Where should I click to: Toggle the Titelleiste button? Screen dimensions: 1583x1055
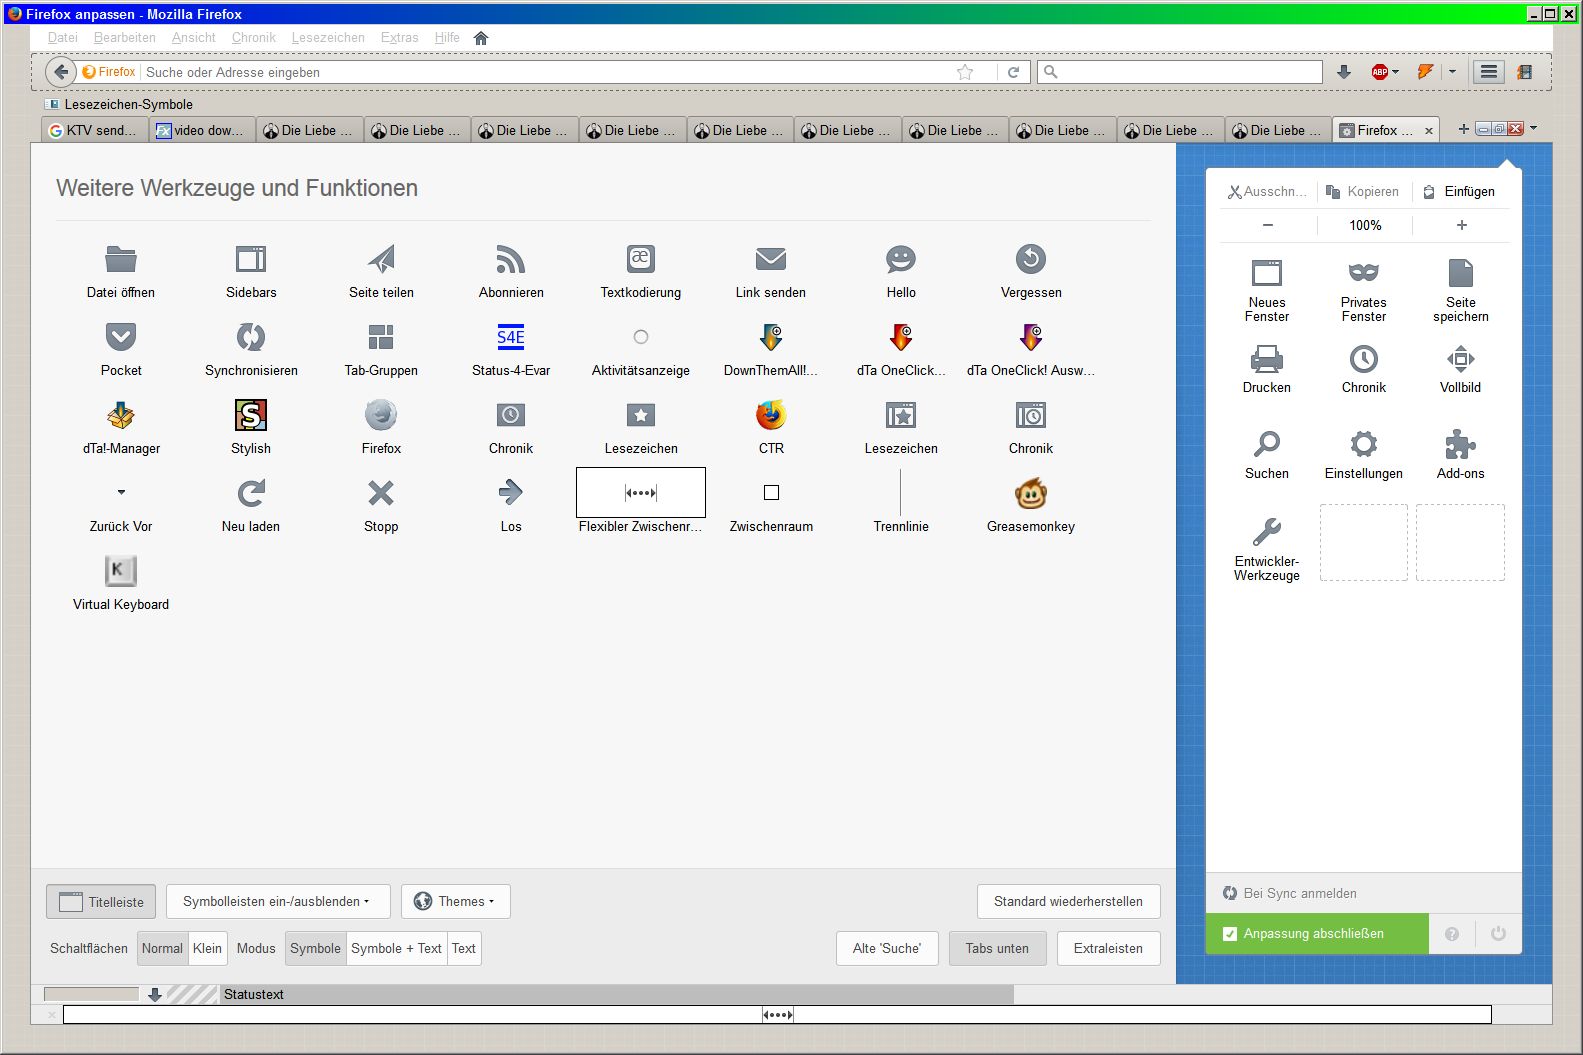101,902
